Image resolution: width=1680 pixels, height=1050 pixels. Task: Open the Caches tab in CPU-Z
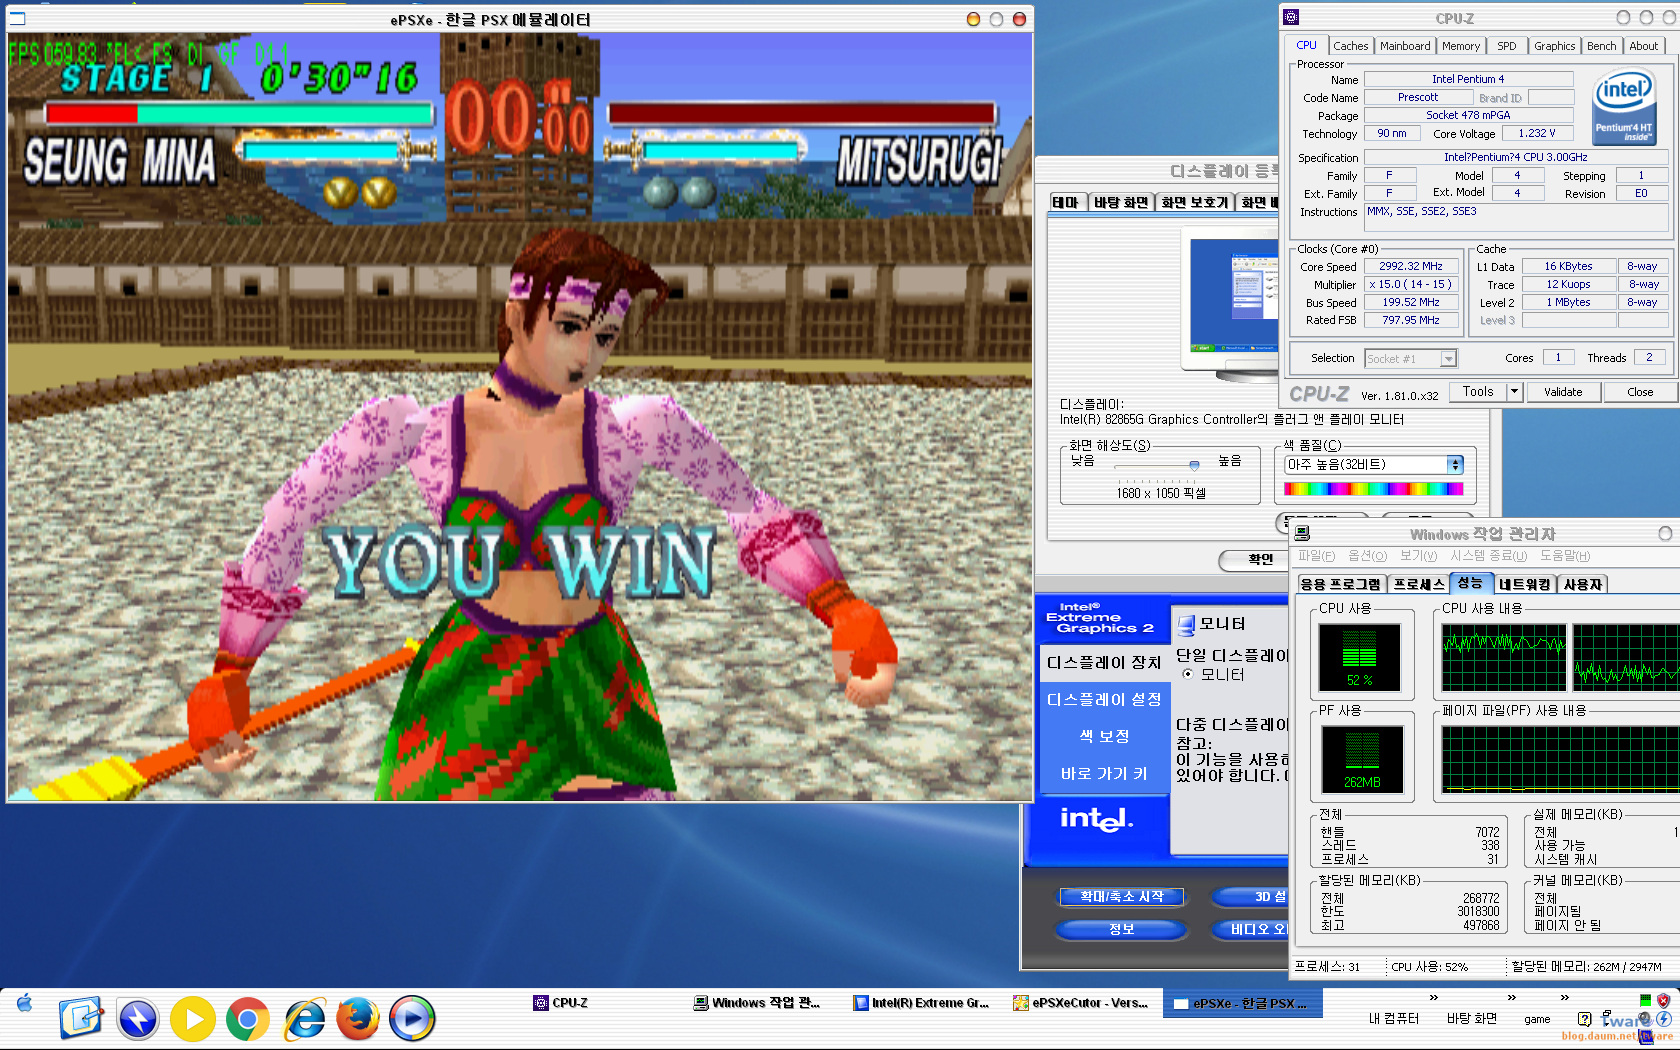pyautogui.click(x=1350, y=46)
